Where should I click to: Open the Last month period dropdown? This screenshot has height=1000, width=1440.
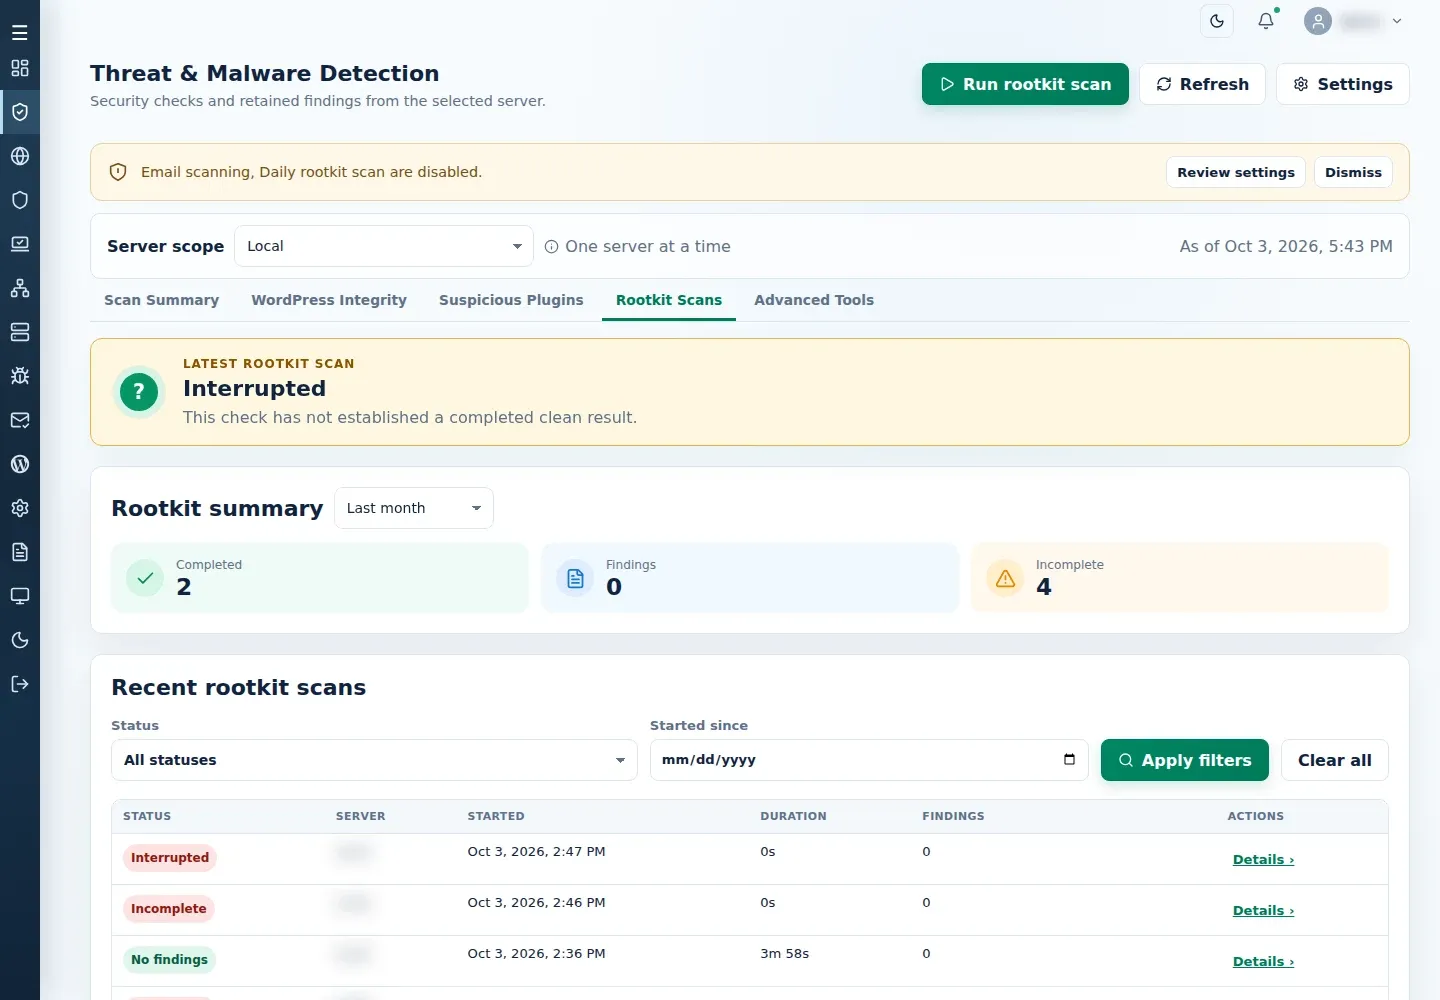[414, 508]
